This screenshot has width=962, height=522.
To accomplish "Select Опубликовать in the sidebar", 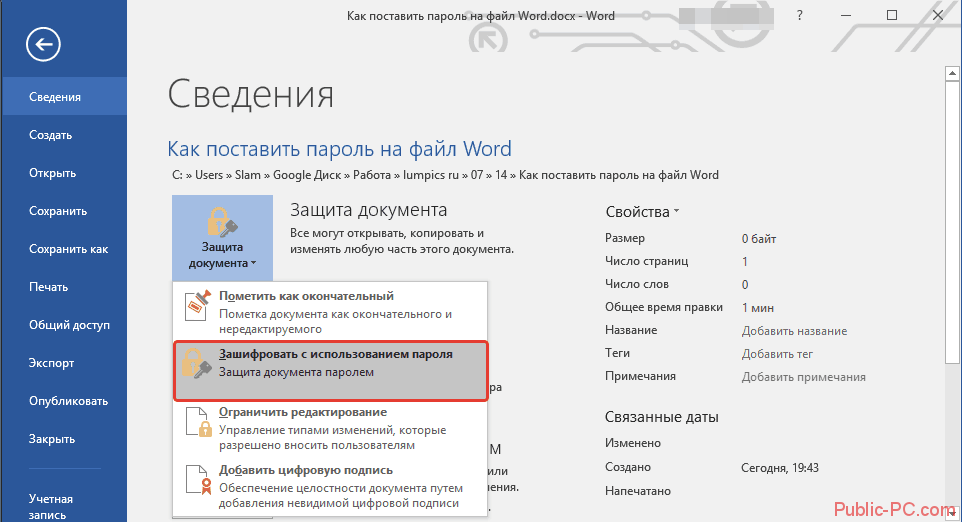I will [x=64, y=401].
